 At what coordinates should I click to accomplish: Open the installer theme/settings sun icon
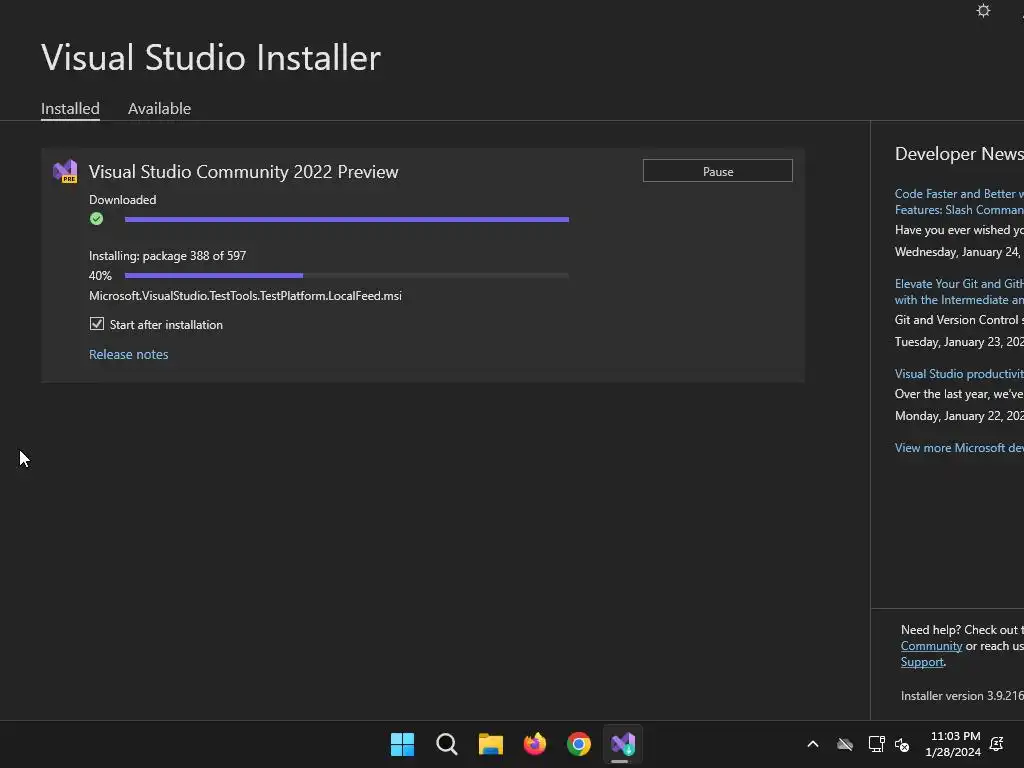(983, 10)
